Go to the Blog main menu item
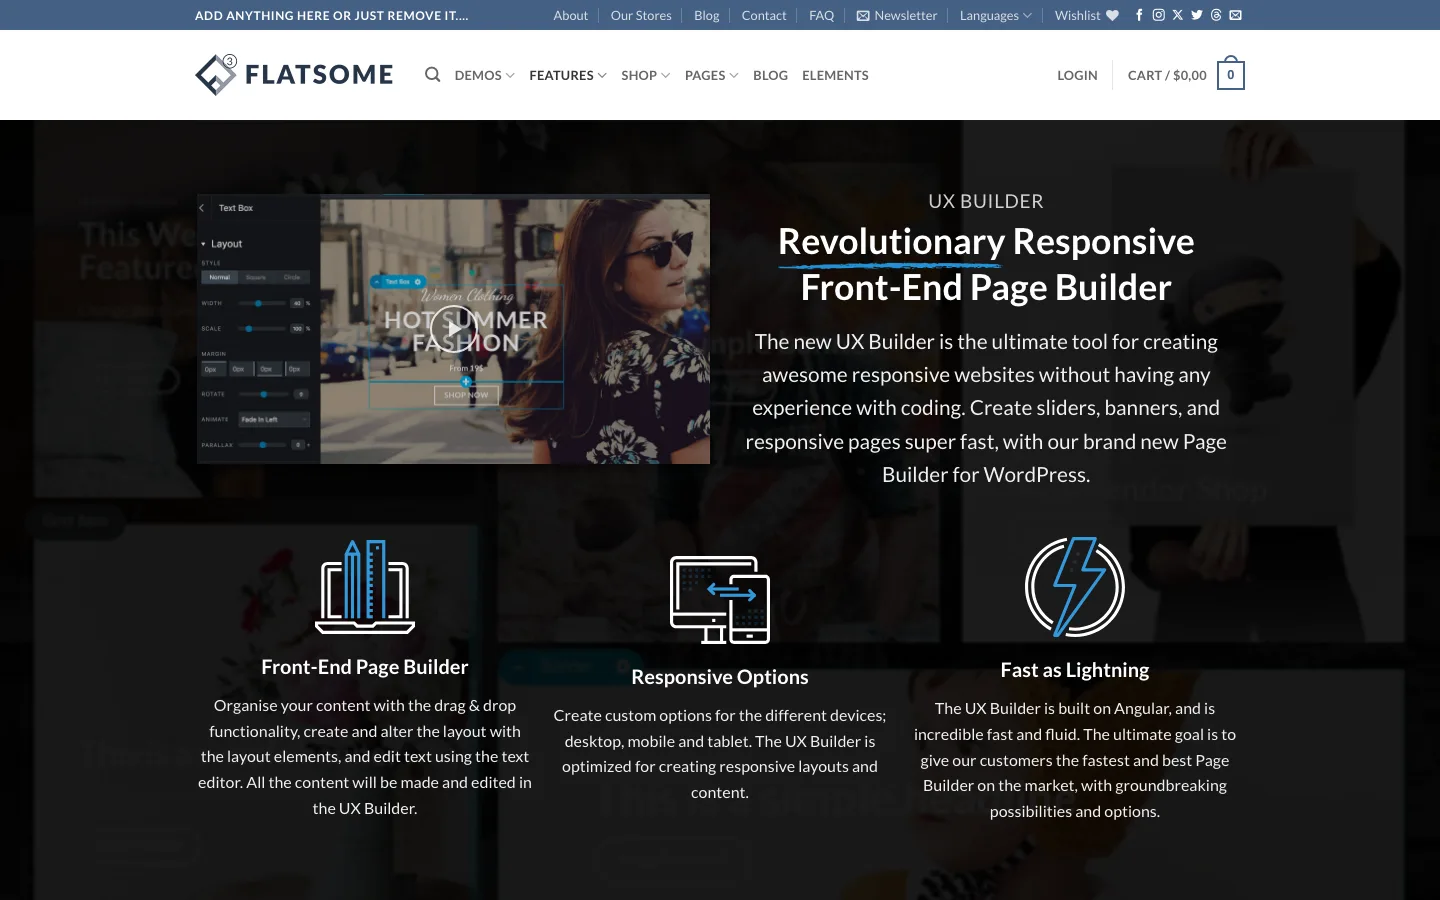Image resolution: width=1440 pixels, height=900 pixels. pyautogui.click(x=770, y=75)
